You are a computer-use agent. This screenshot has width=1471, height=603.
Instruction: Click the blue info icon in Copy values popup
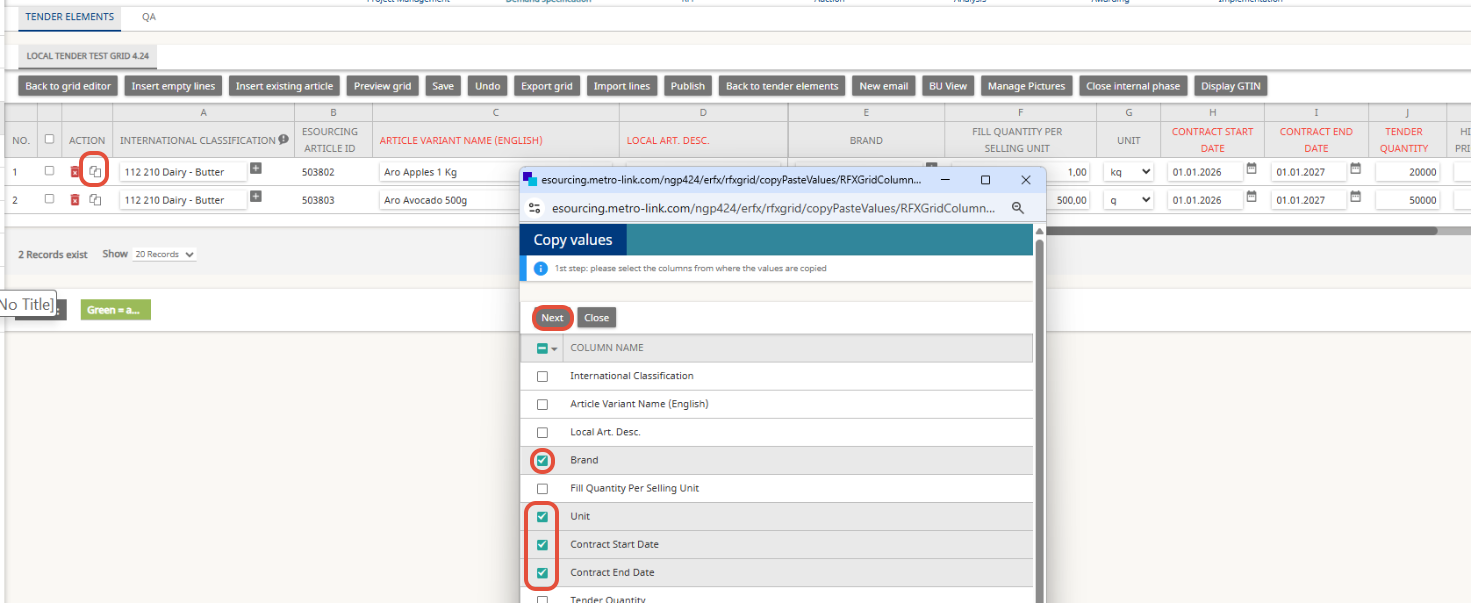(x=540, y=268)
